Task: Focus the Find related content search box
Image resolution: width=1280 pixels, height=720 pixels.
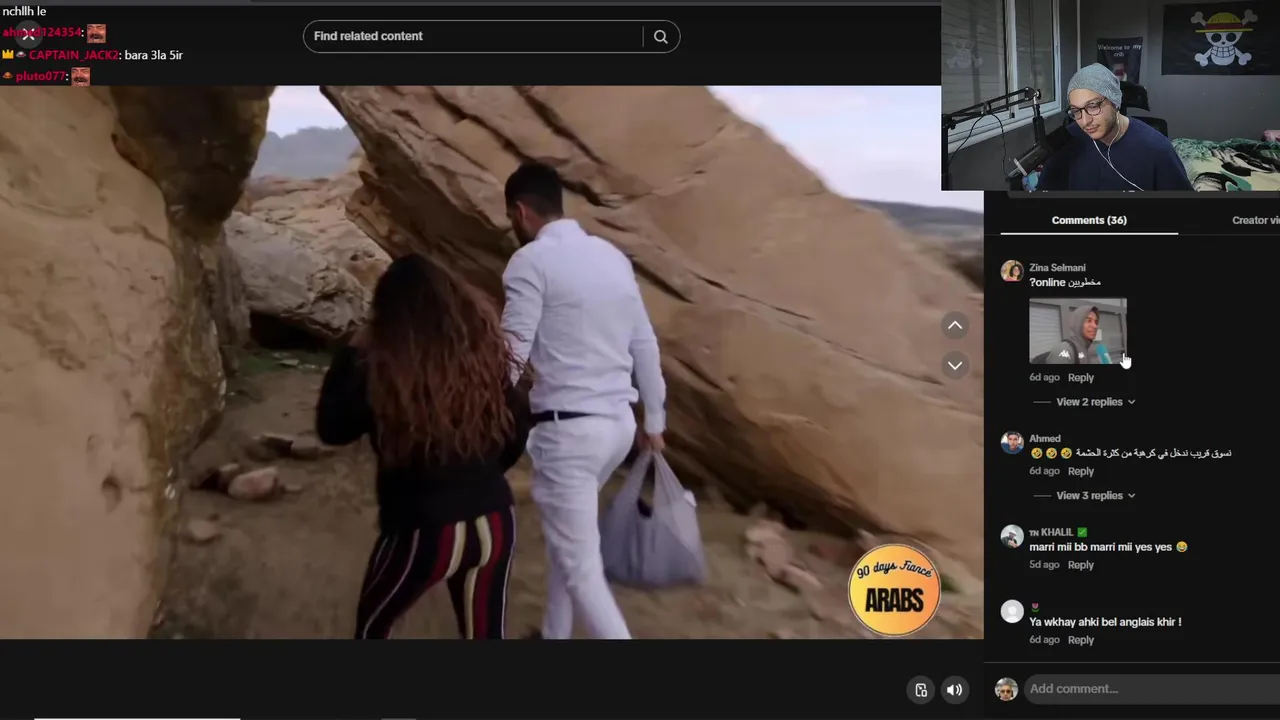Action: click(x=476, y=36)
